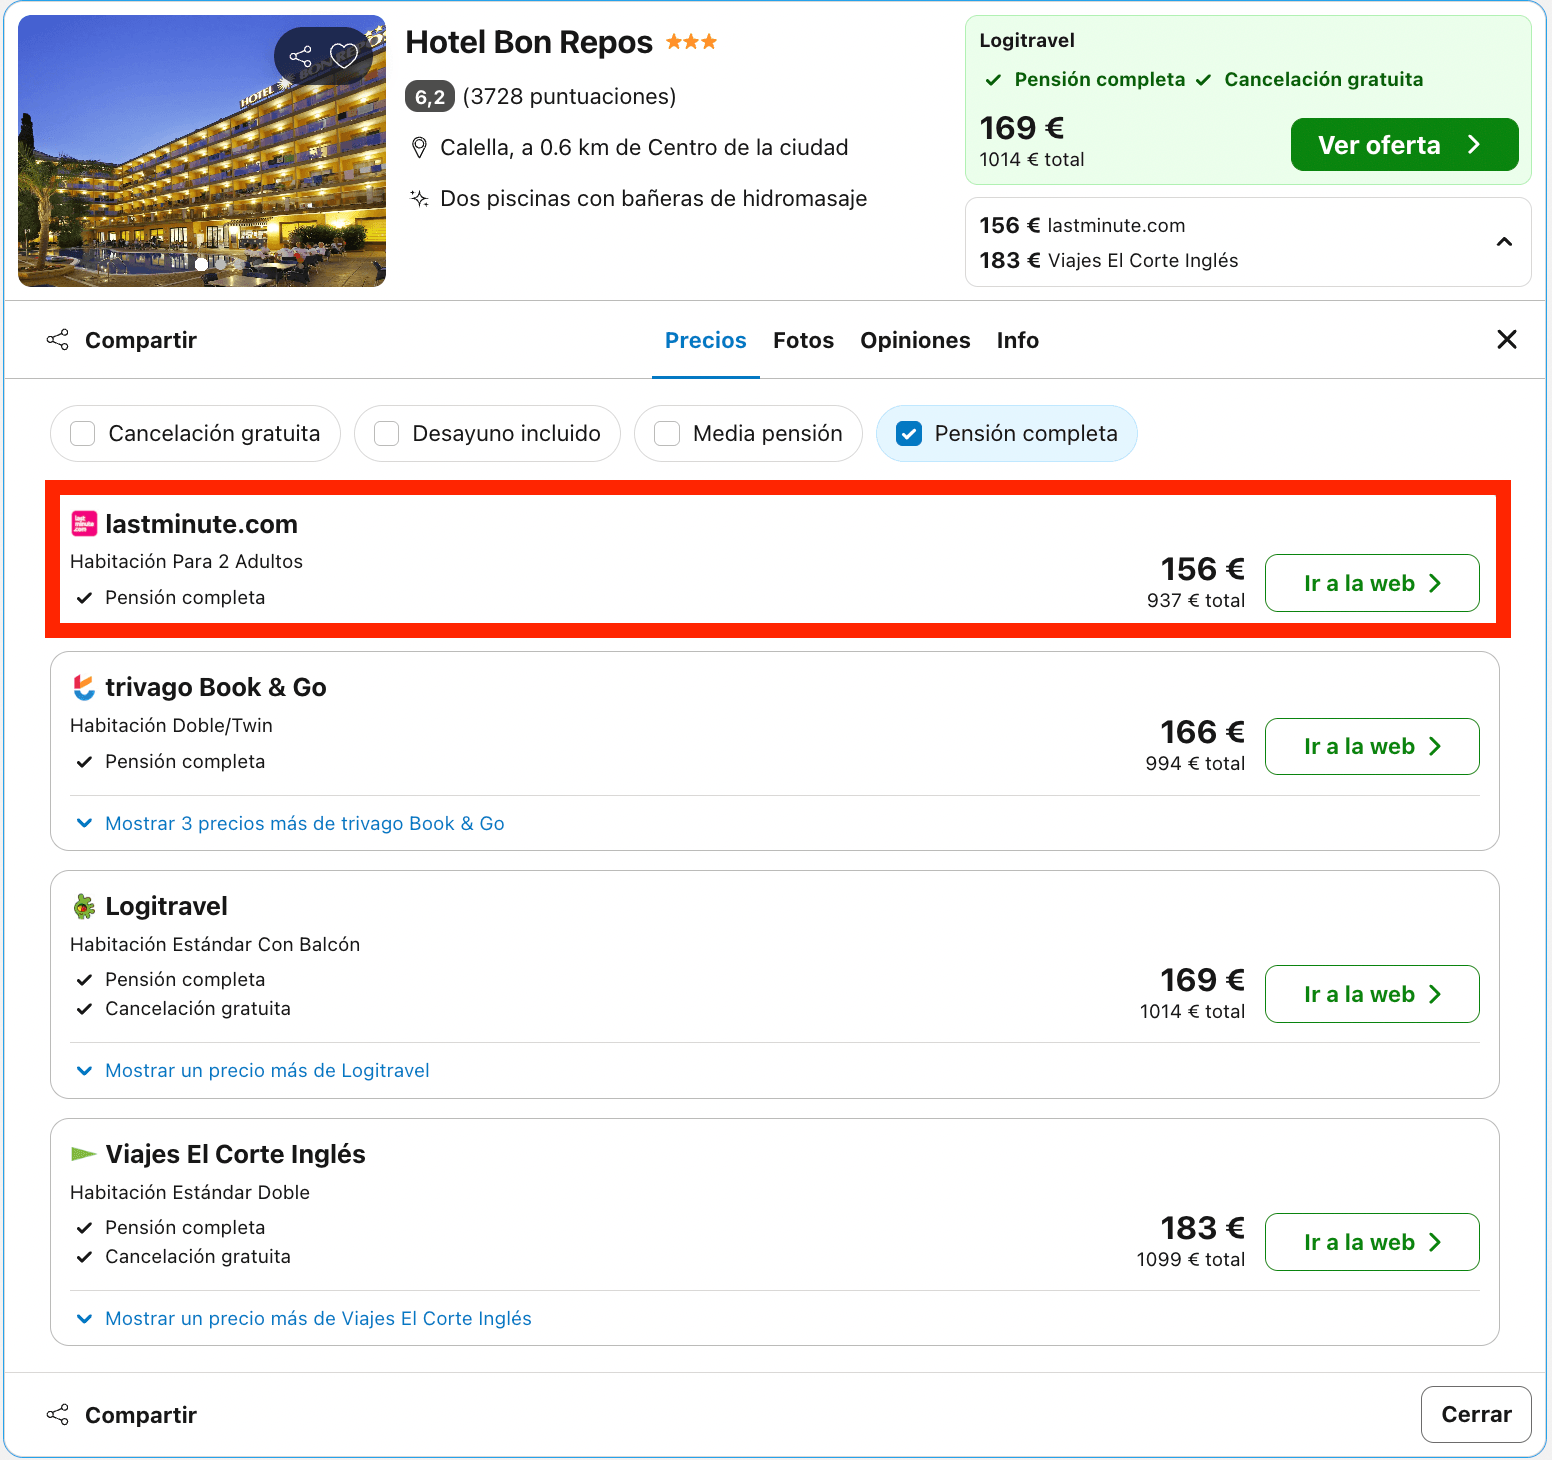Click the share icon next to bottom Compartir
1552x1460 pixels.
point(58,1415)
